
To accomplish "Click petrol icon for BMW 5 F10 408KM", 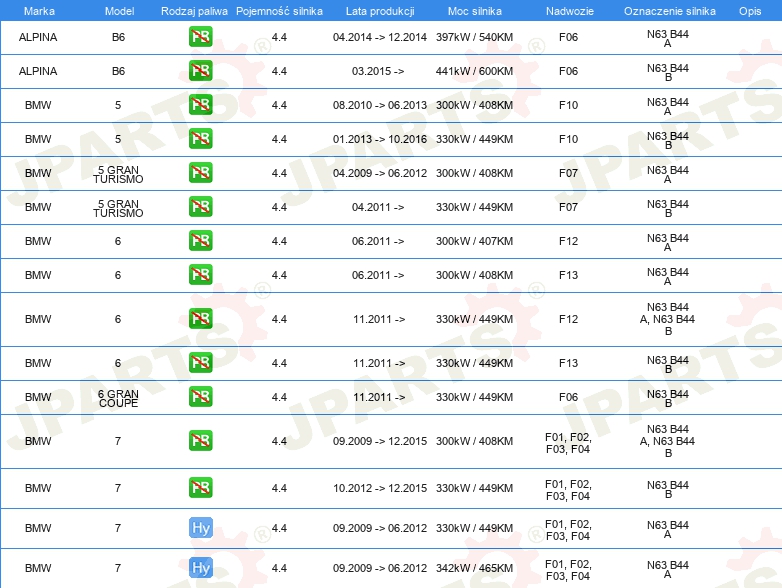I will (x=200, y=105).
